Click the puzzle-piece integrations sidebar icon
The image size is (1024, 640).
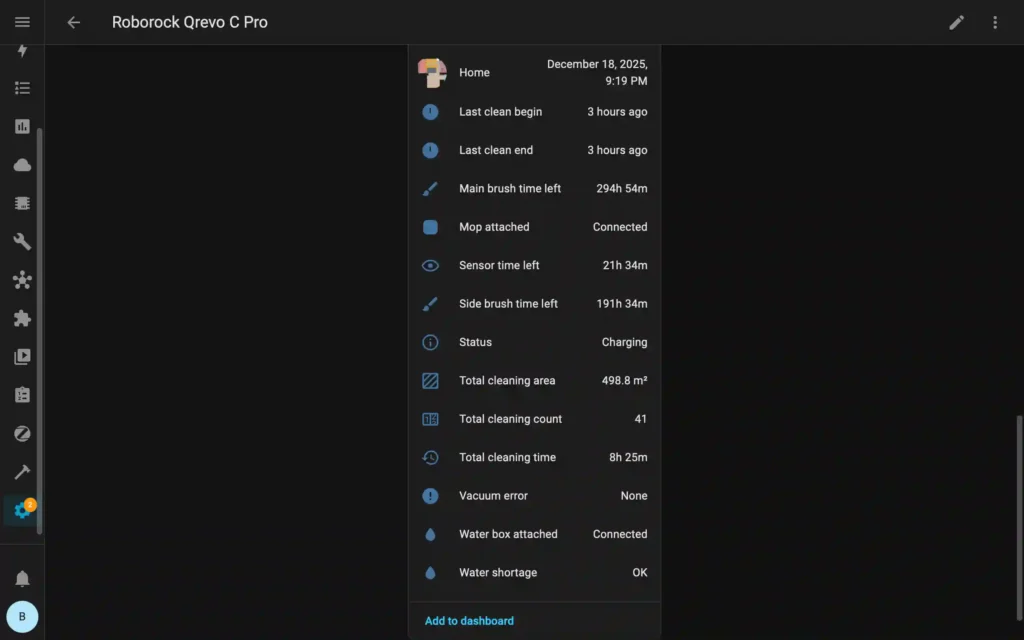tap(22, 318)
